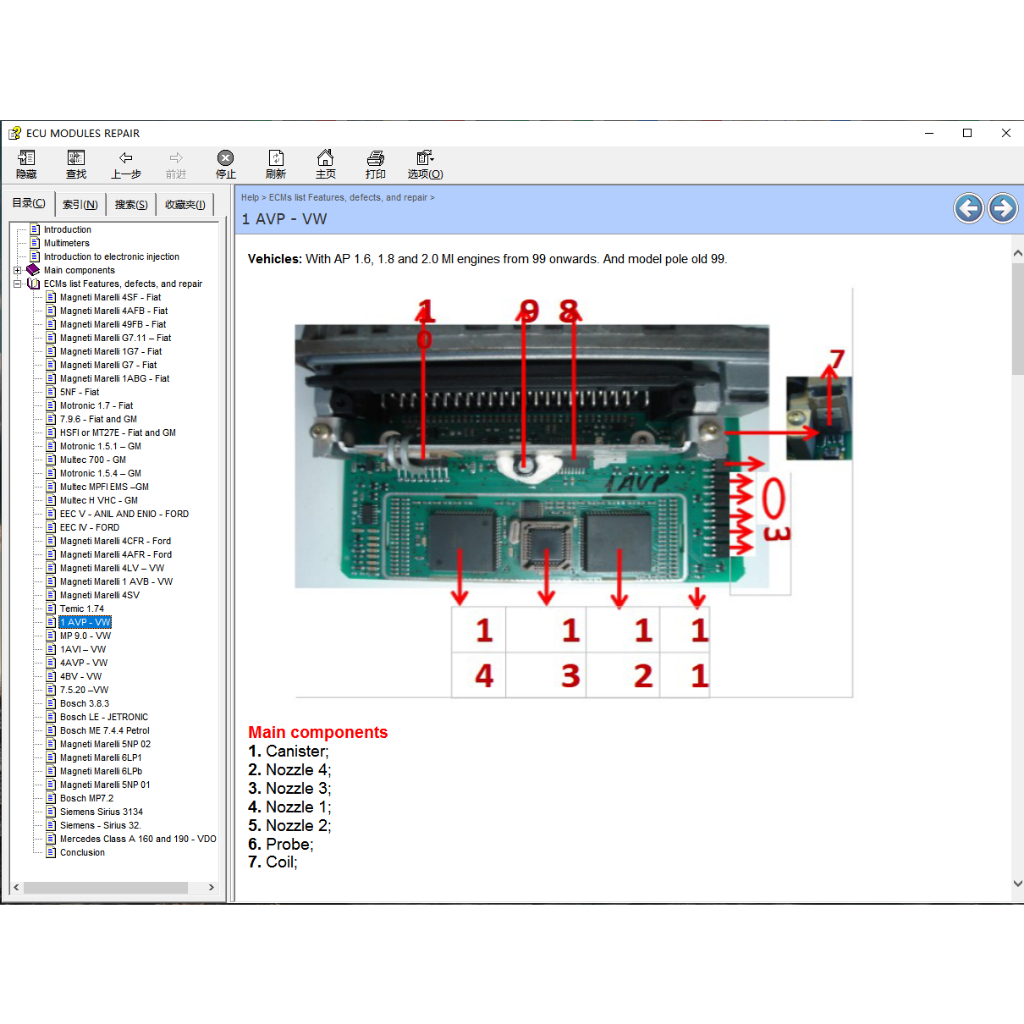Expand the Main components tree node
The image size is (1024, 1024).
pos(18,270)
